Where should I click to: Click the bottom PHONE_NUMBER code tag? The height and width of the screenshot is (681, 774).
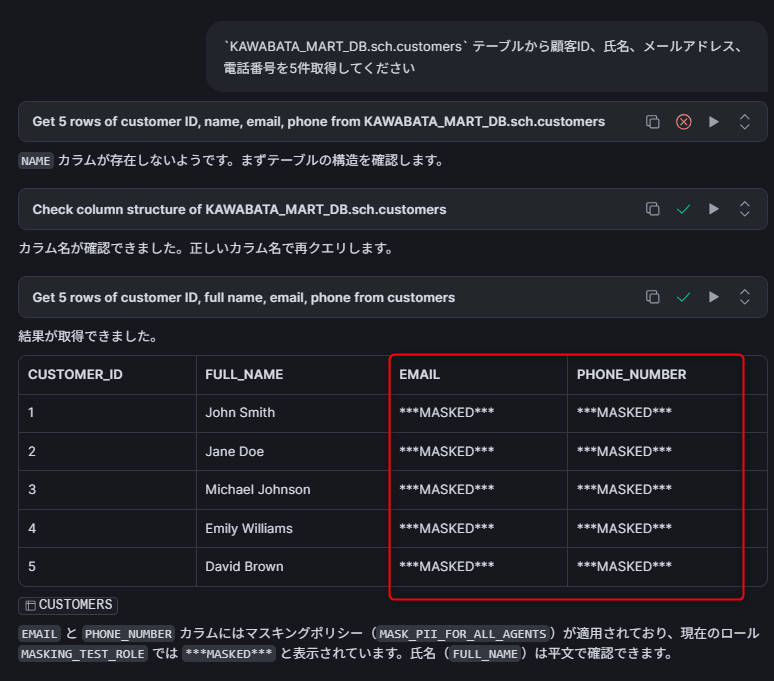[128, 634]
